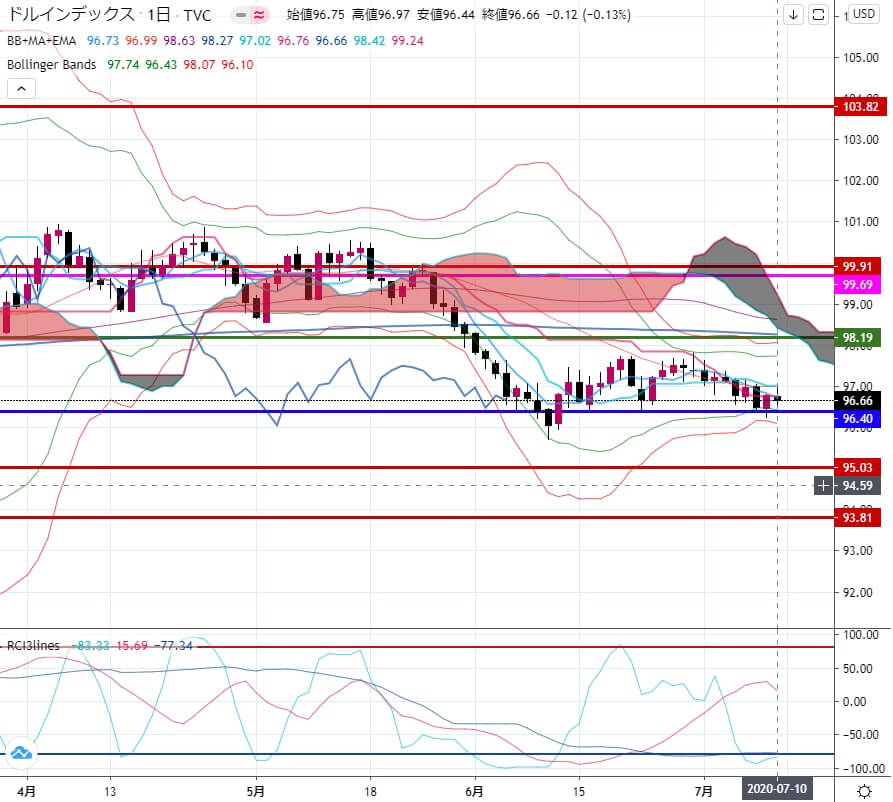Toggle fullscreen with the square bracket icon

click(818, 15)
